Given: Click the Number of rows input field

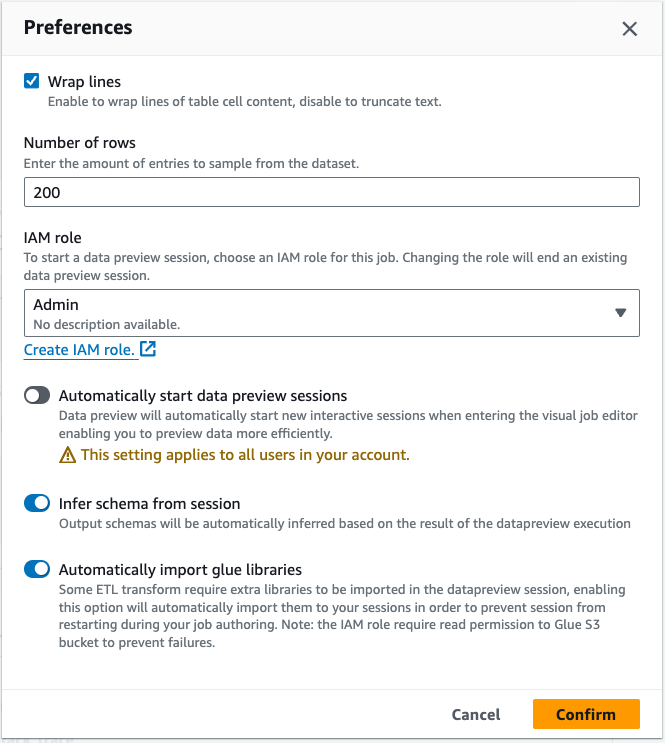Looking at the screenshot, I should (x=331, y=192).
